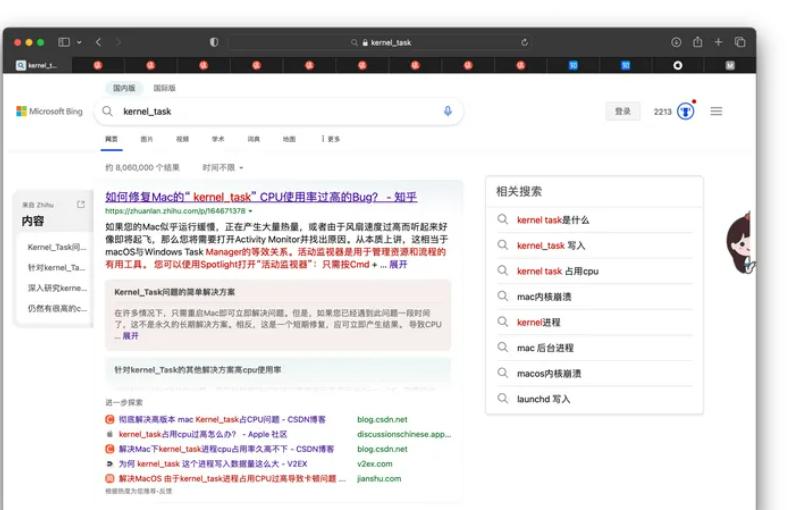Open 为何 kernel_task 写入数据量这么大 V2EX link
The height and width of the screenshot is (510, 797).
click(x=213, y=464)
